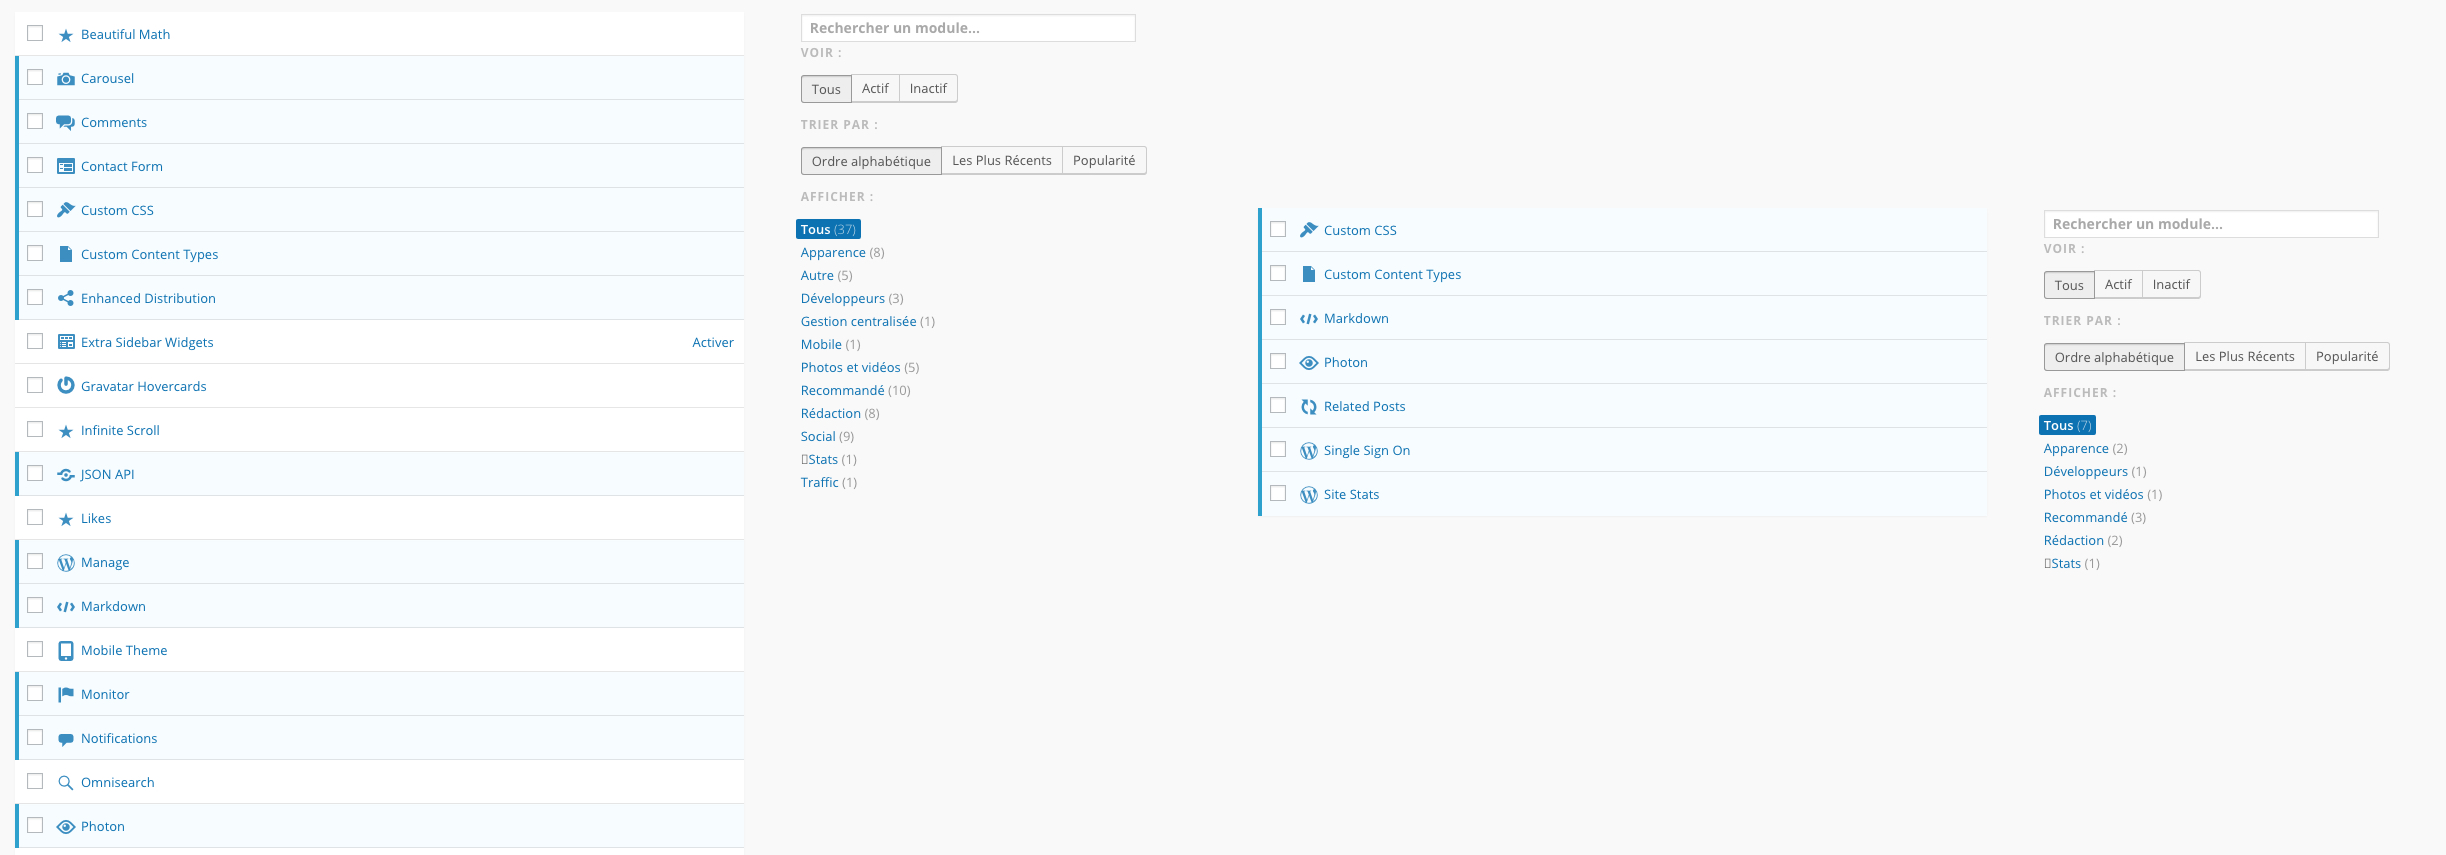
Task: Select Ordre alphabétique in the second filter panel
Action: coord(2114,357)
